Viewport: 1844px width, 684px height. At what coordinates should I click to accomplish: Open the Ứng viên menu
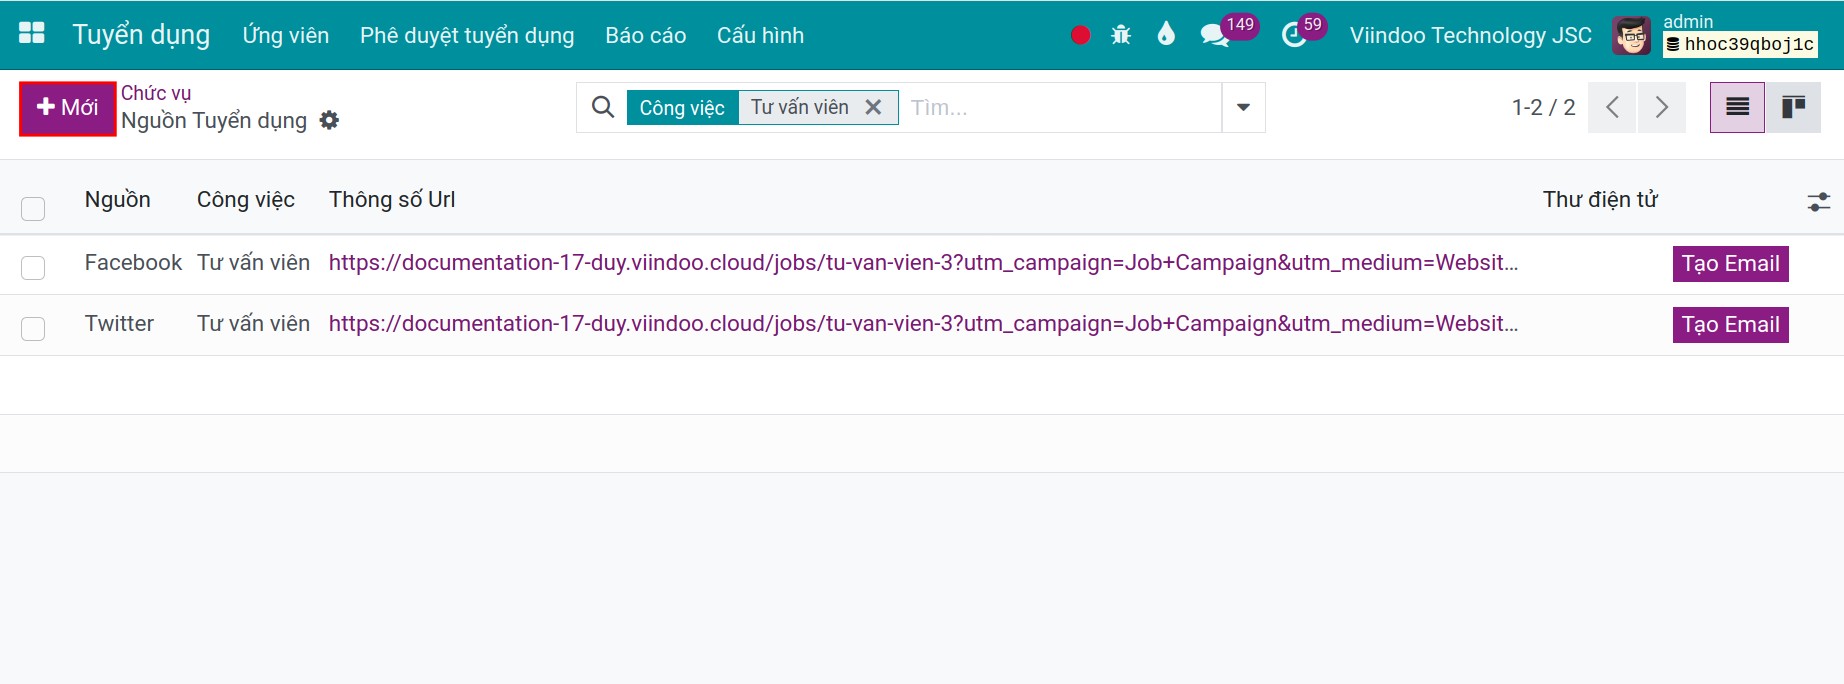(x=286, y=35)
